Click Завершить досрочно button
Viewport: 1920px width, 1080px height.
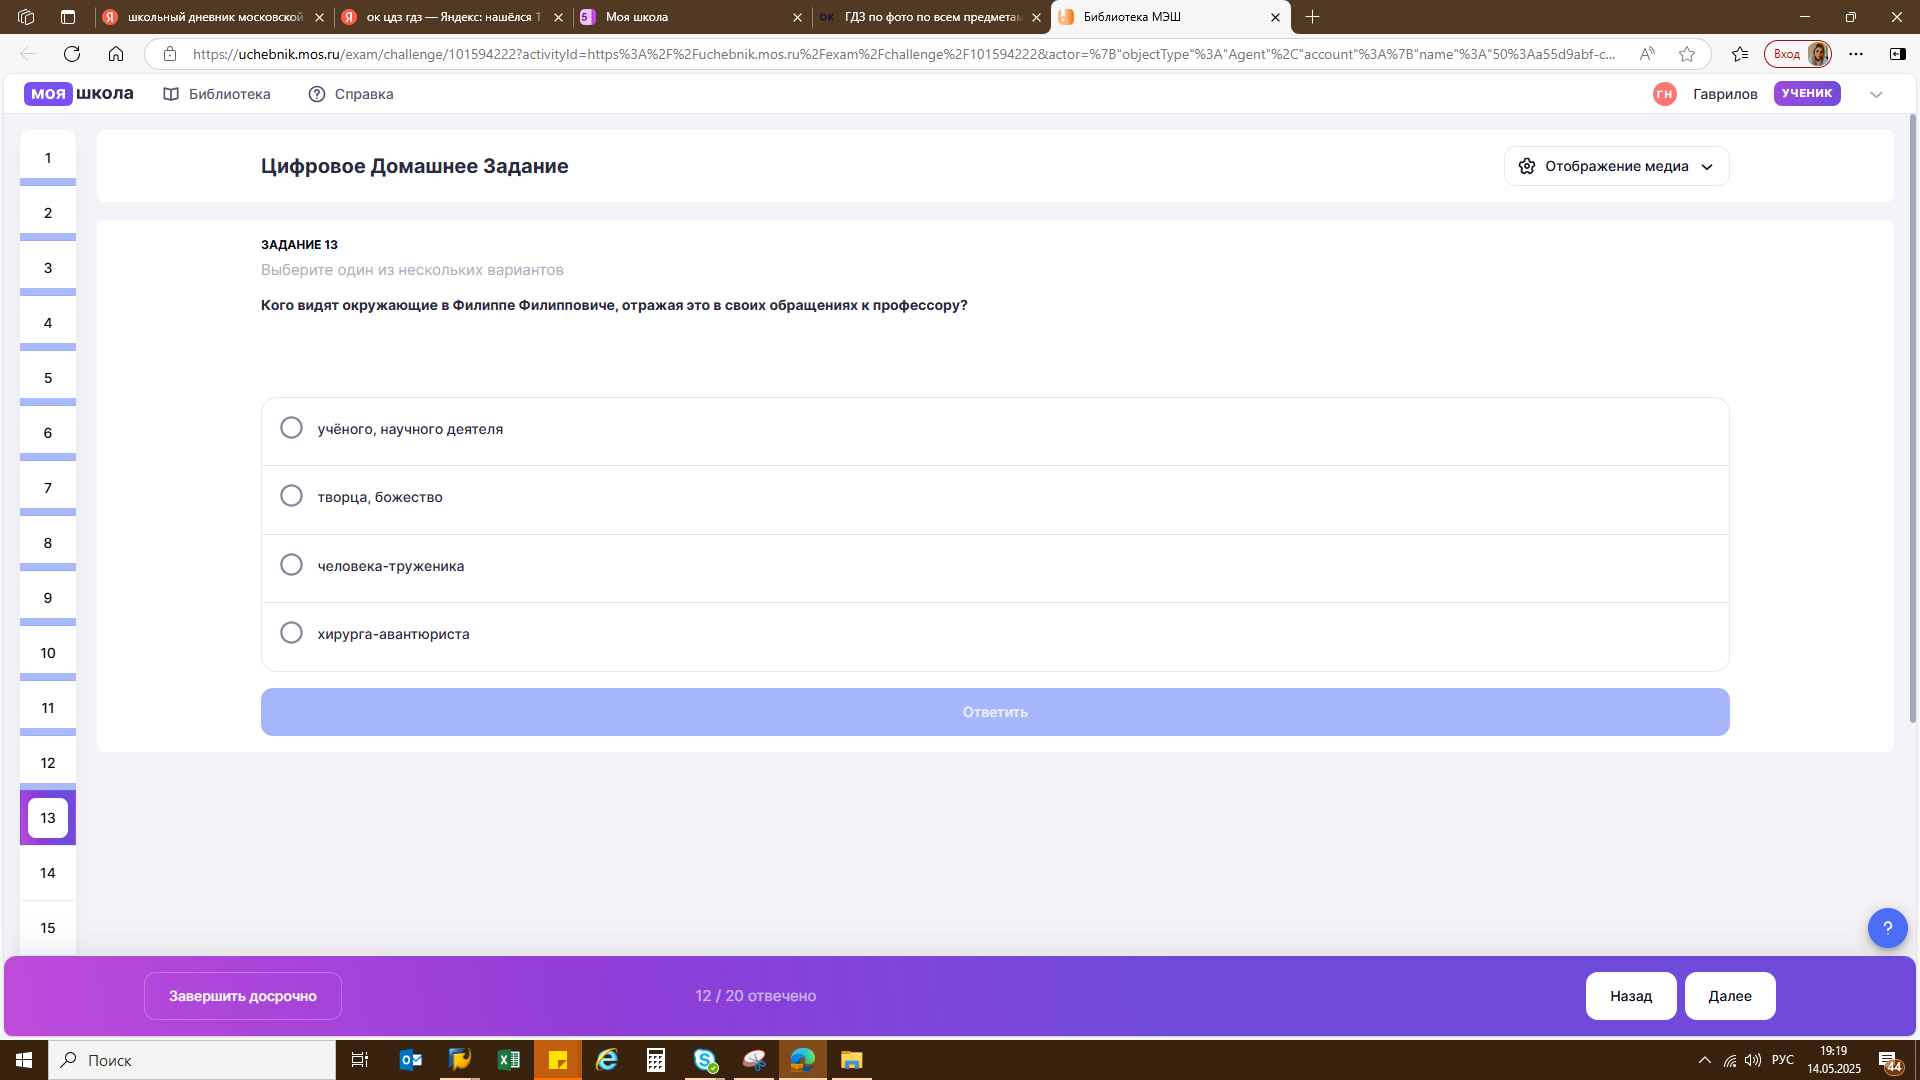click(x=243, y=996)
